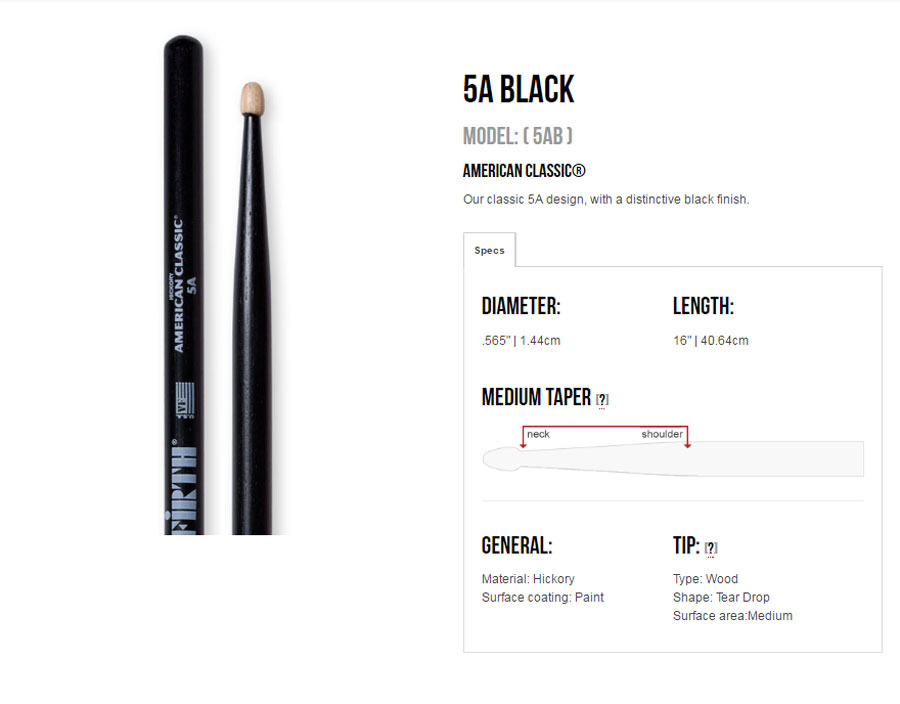Click the 5A BLACK product title
The image size is (900, 704).
[518, 89]
